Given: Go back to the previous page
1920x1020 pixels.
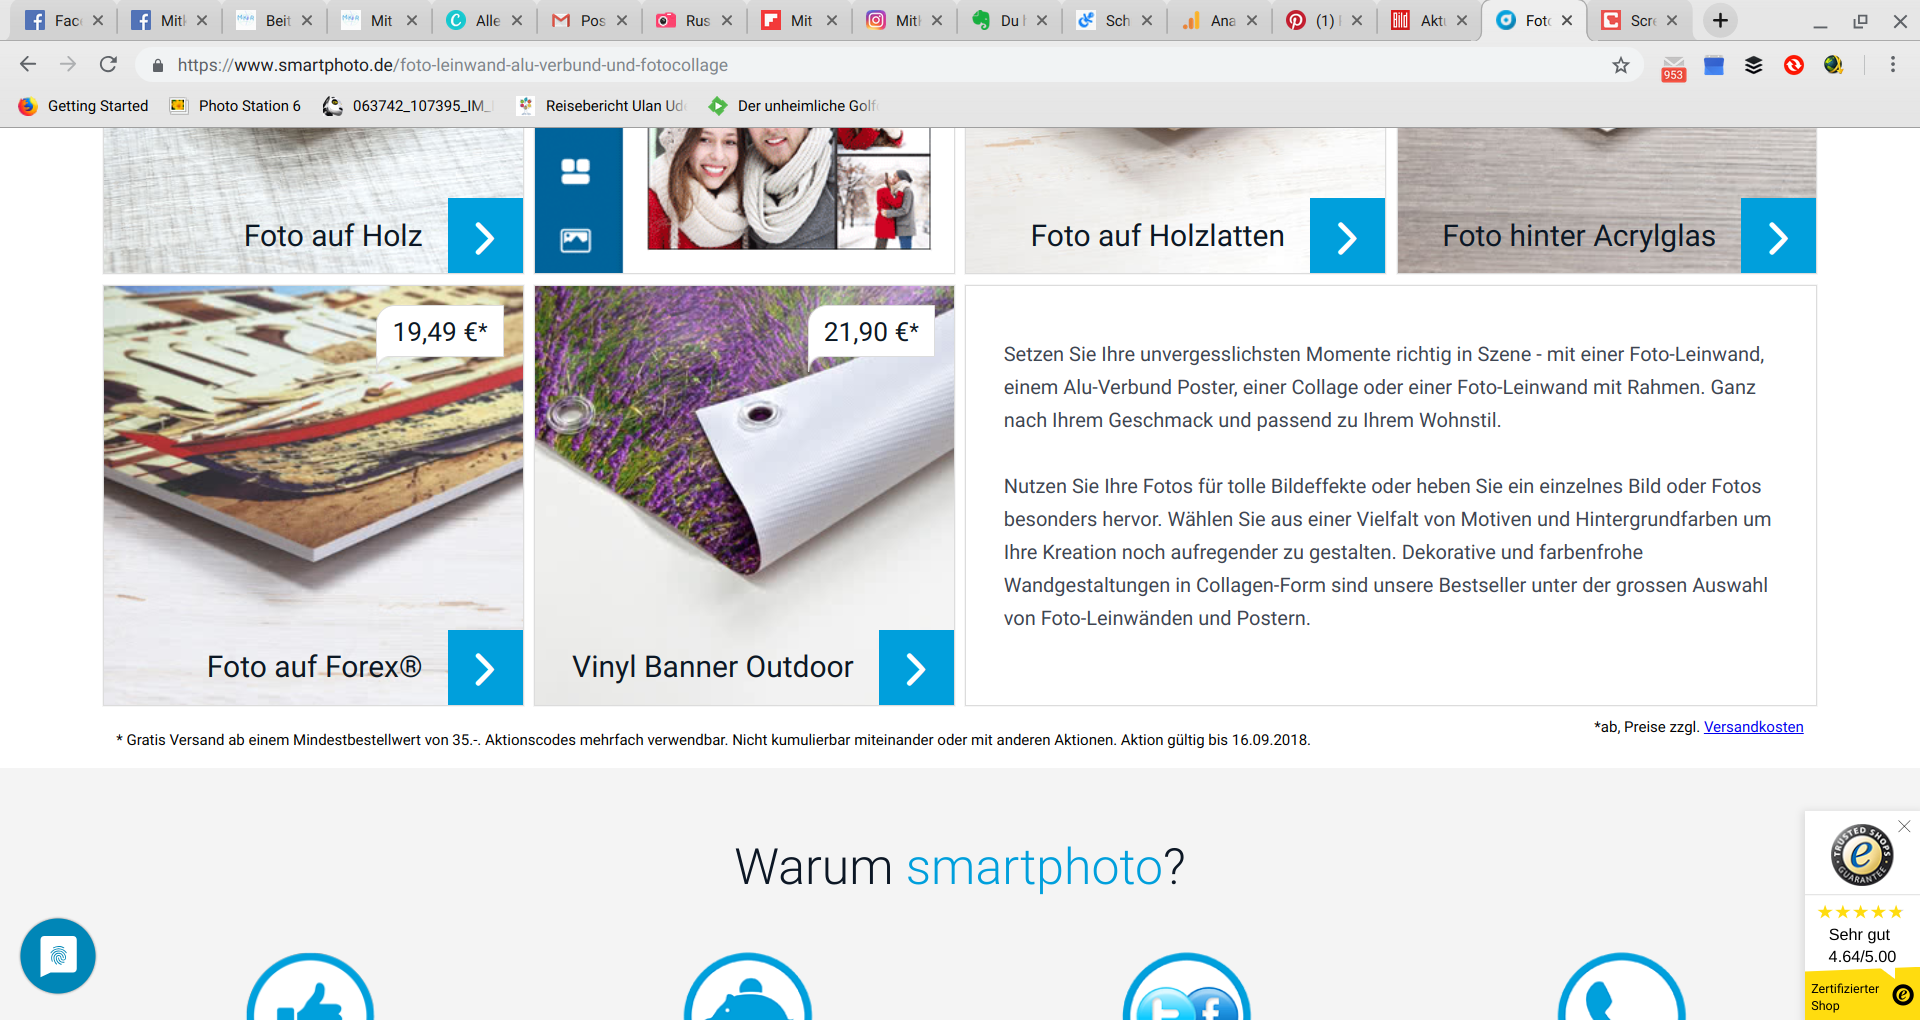Looking at the screenshot, I should point(28,65).
